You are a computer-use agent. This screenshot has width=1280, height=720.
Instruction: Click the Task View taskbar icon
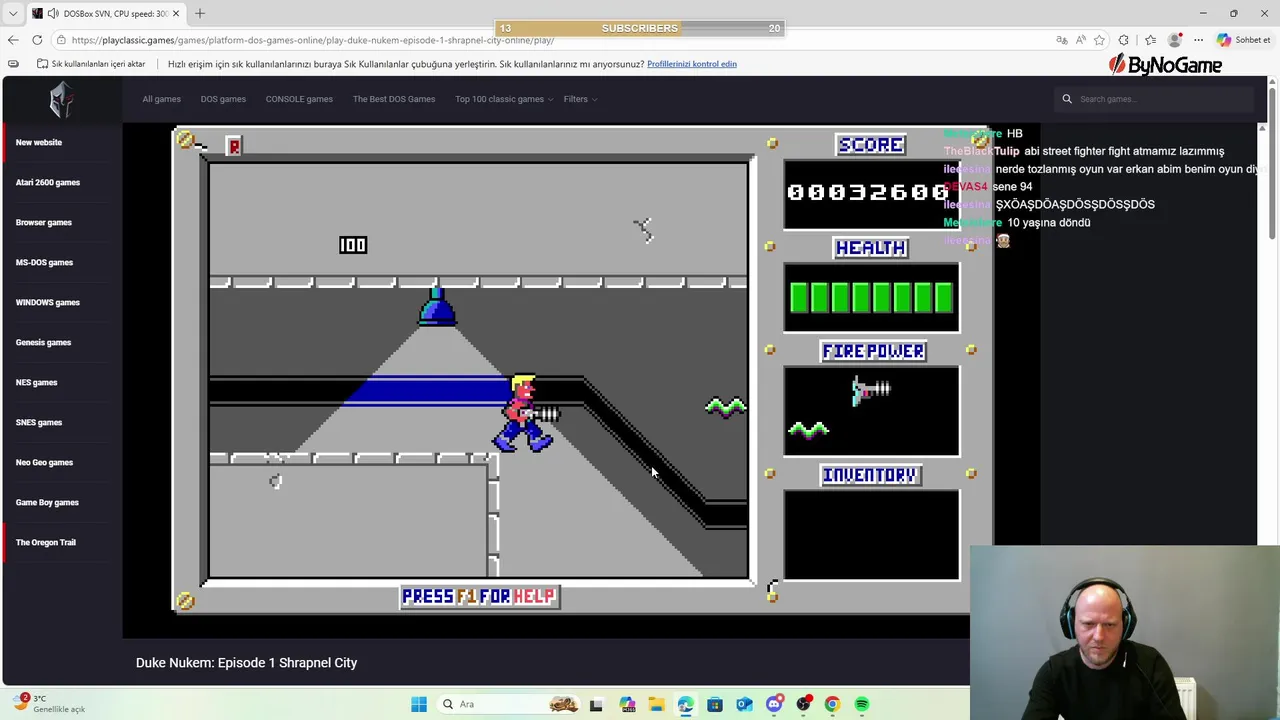click(596, 704)
